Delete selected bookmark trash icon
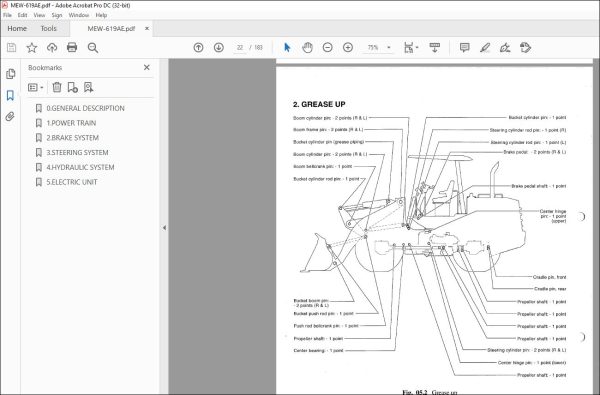Viewport: 600px width, 395px height. (x=57, y=87)
